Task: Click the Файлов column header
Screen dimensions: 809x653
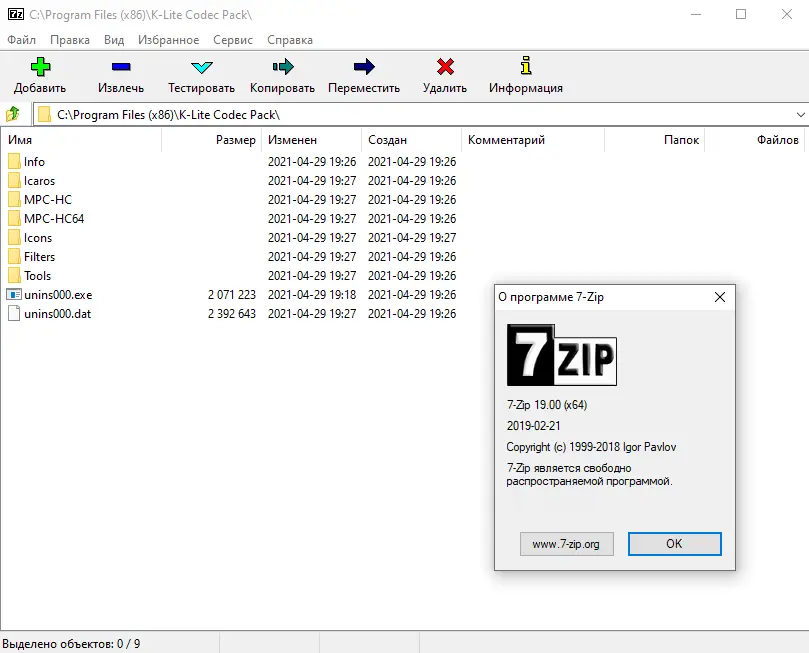Action: 755,140
